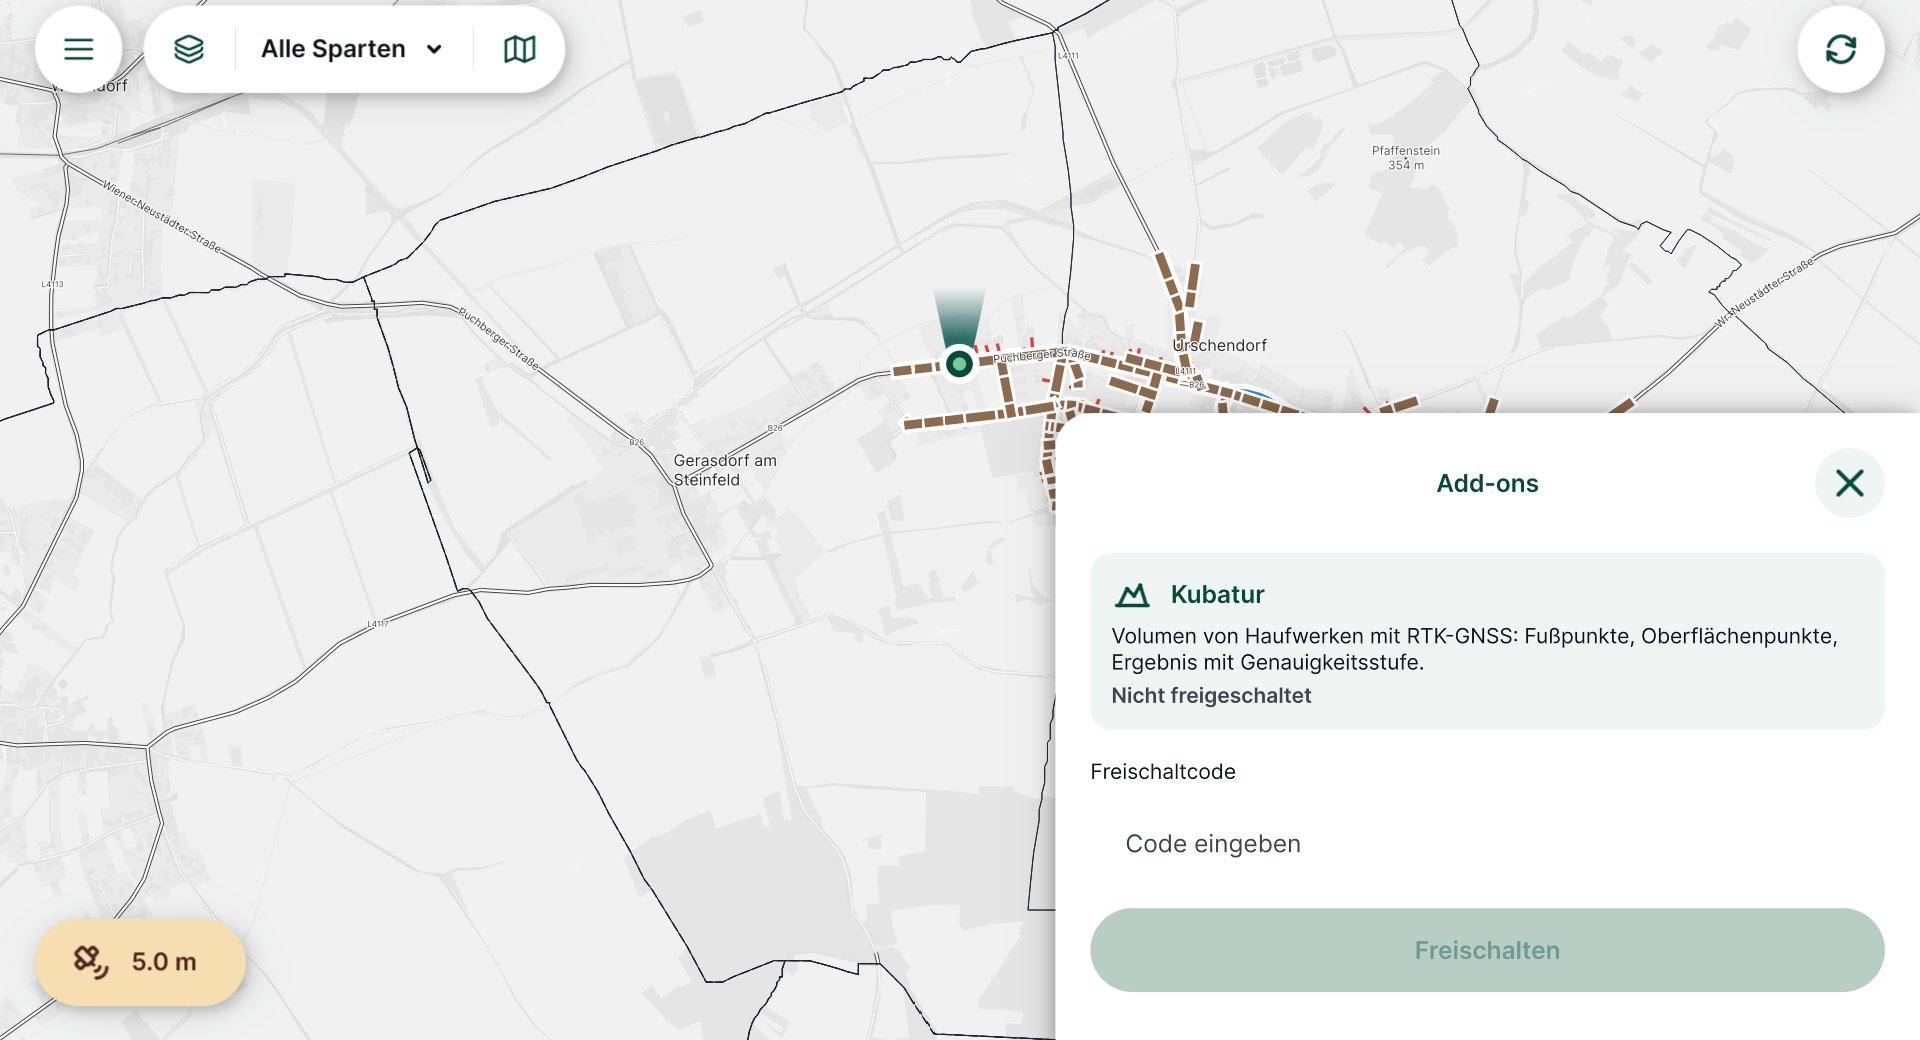Screen dimensions: 1920x1040
Task: Click the Add-ons panel title
Action: tap(1487, 483)
